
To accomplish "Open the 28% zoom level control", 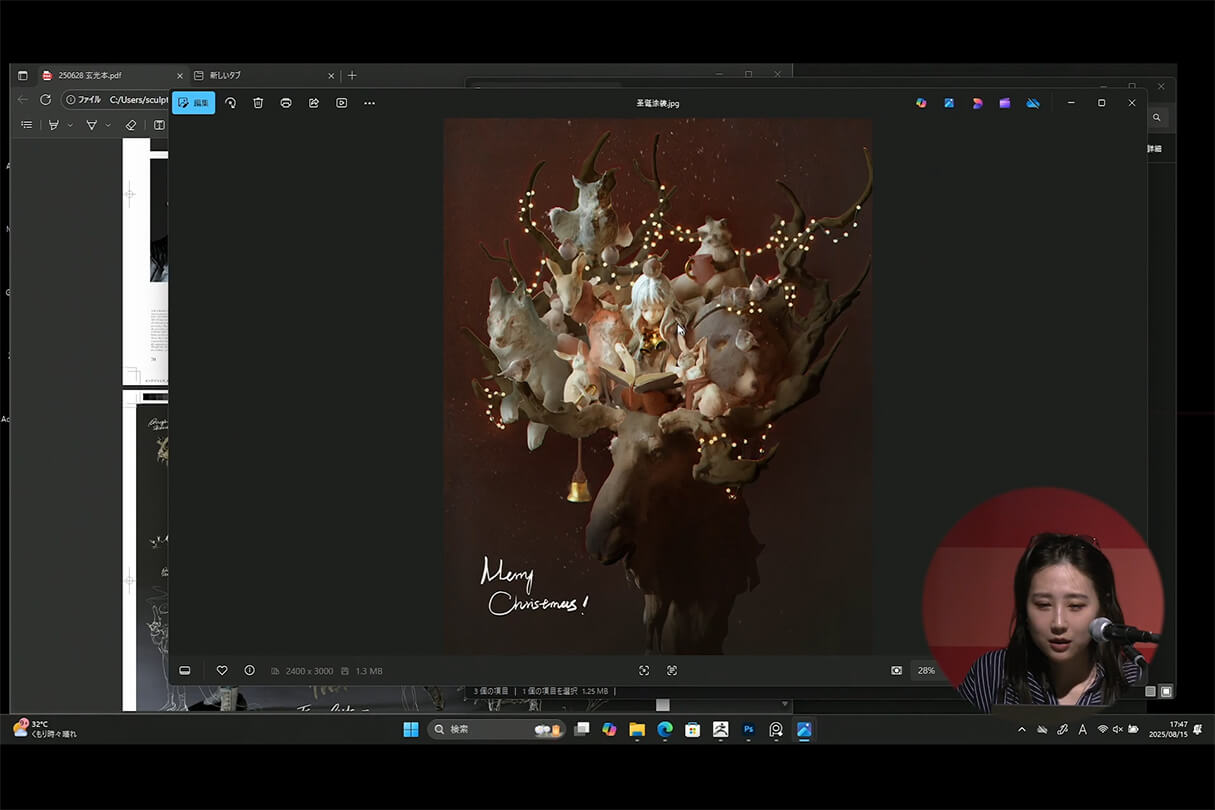I will click(925, 670).
